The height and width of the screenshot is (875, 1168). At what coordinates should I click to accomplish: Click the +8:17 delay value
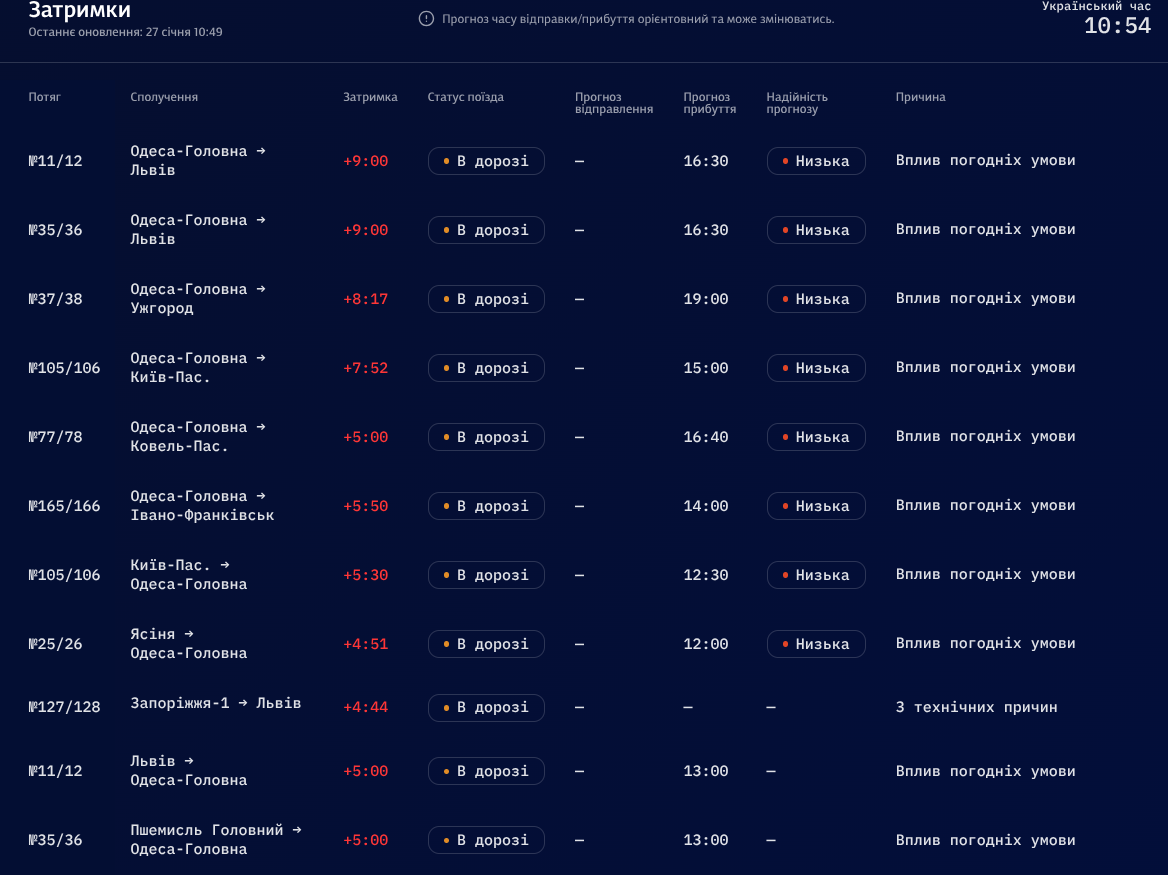pos(365,299)
